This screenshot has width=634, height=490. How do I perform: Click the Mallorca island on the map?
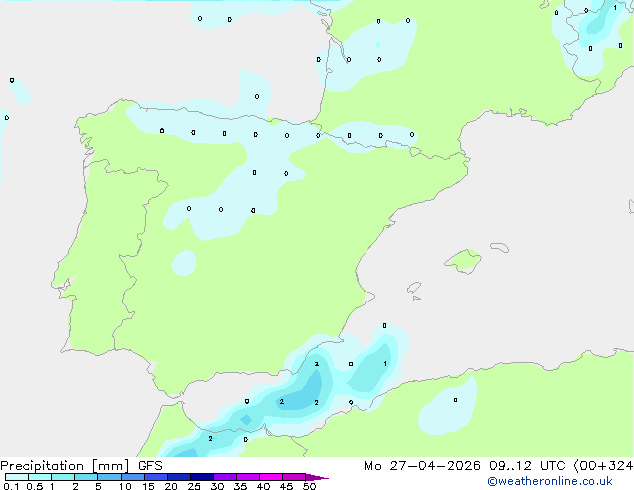[463, 261]
